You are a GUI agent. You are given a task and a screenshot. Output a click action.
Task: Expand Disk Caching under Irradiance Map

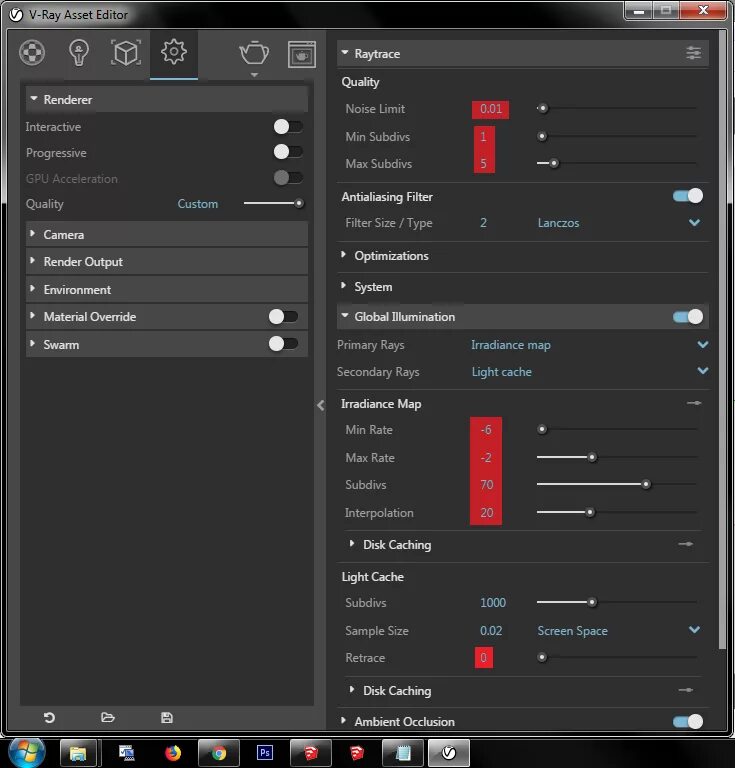click(397, 545)
